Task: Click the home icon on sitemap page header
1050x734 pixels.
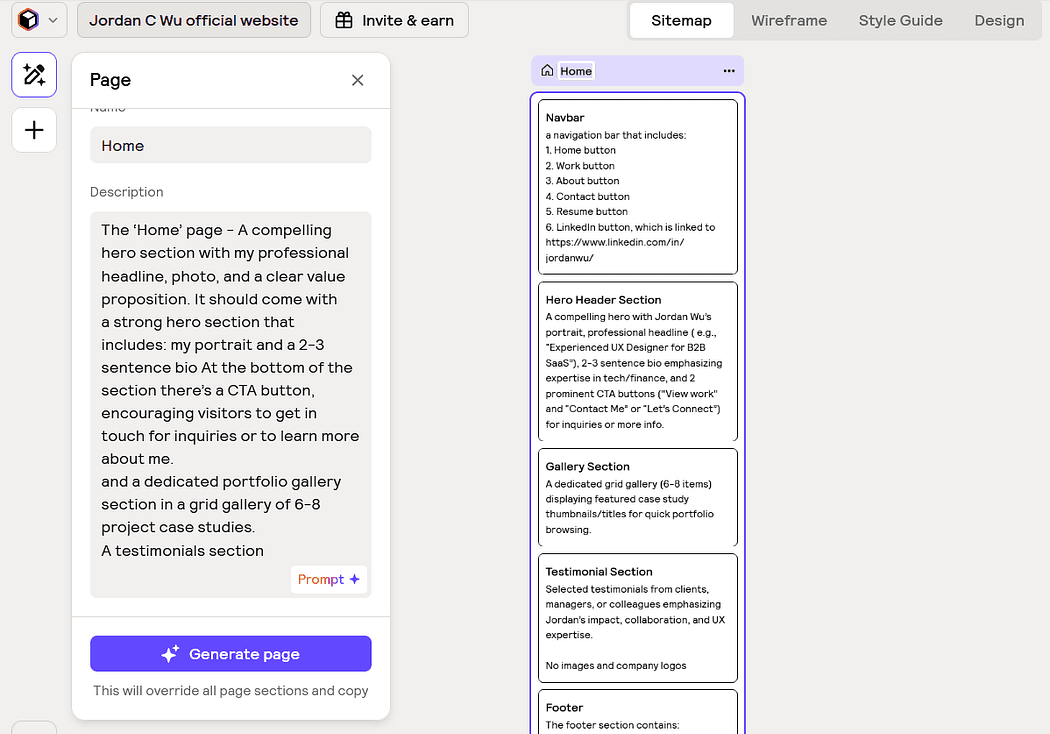Action: tap(547, 70)
